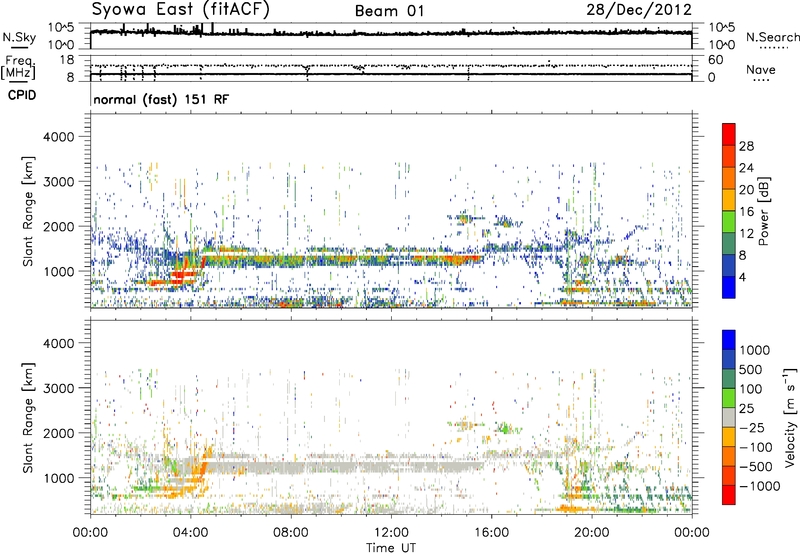This screenshot has width=800, height=554.
Task: Click the 04:00 time axis tick
Action: tap(191, 533)
